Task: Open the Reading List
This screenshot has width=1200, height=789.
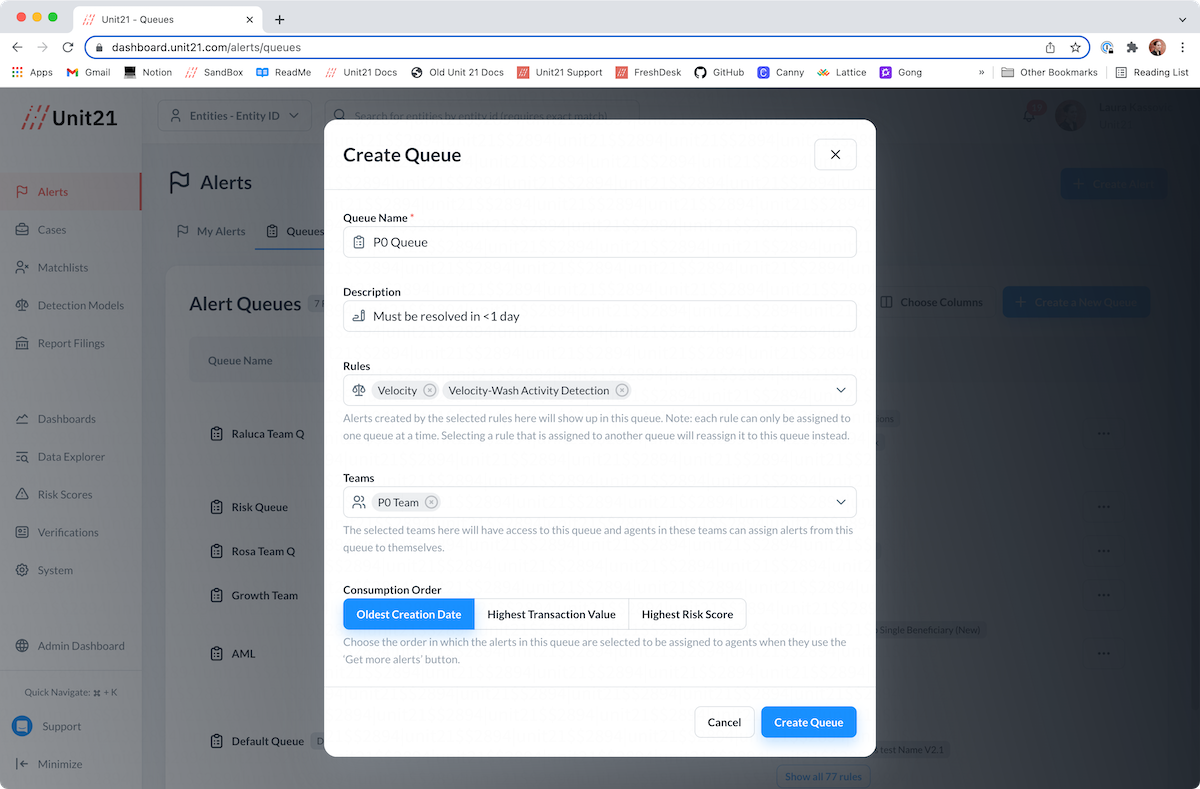Action: [1152, 72]
